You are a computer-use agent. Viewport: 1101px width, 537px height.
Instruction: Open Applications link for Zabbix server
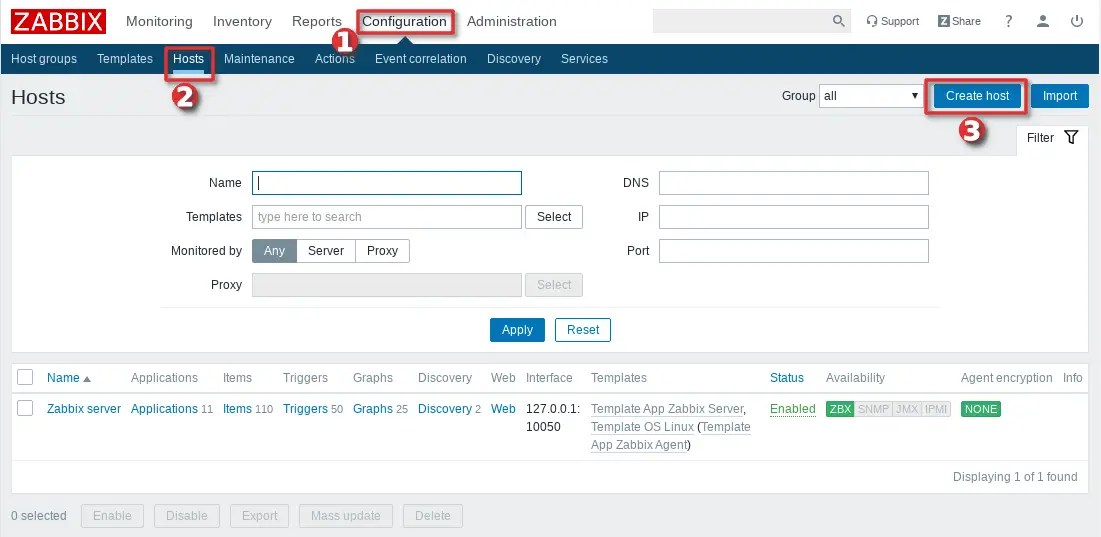164,409
